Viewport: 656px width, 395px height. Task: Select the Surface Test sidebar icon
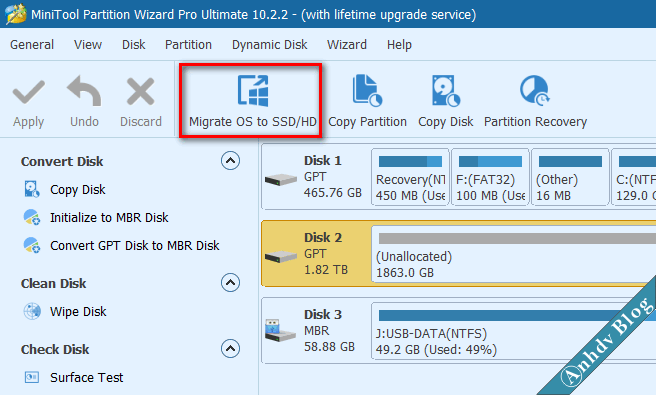[32, 377]
